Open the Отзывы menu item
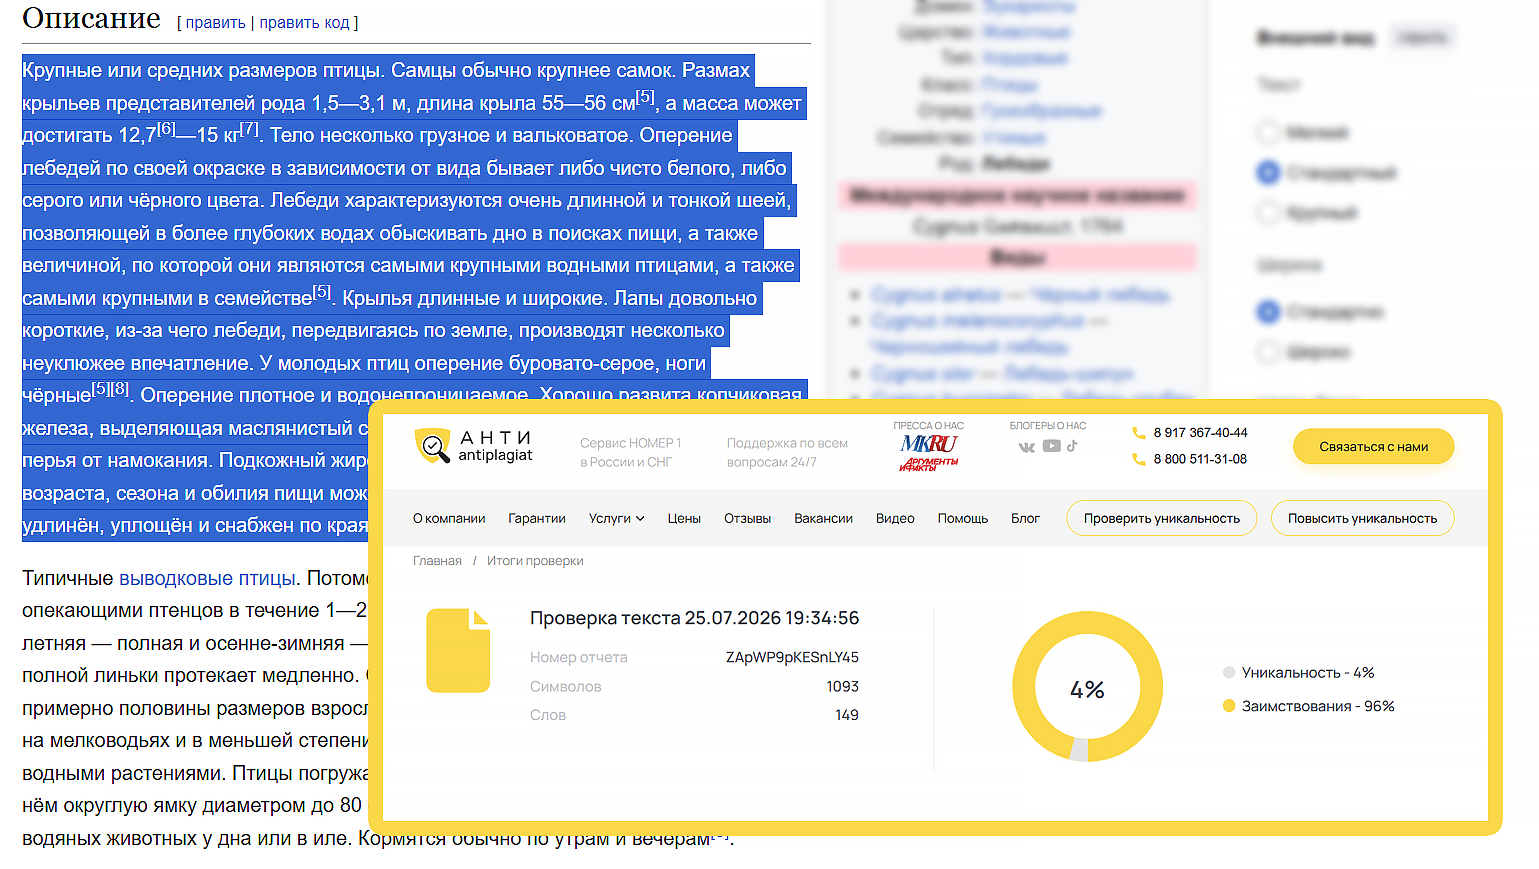 [x=747, y=518]
